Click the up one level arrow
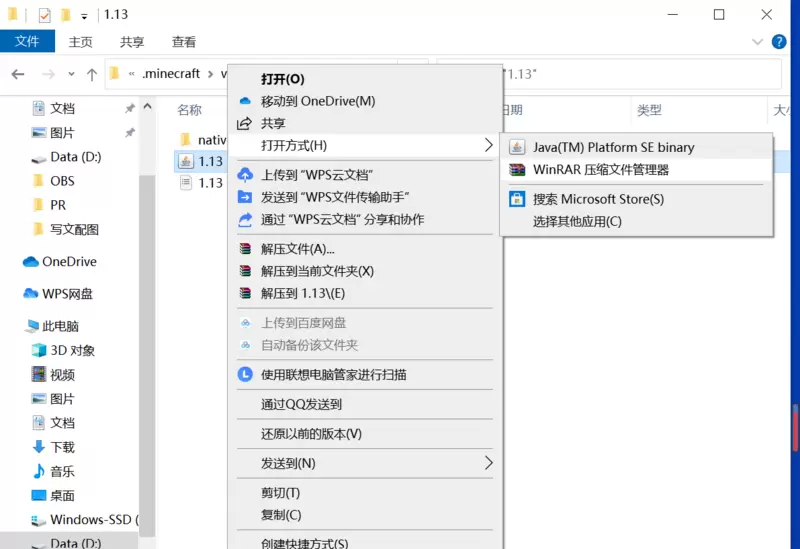The height and width of the screenshot is (549, 800). [92, 74]
